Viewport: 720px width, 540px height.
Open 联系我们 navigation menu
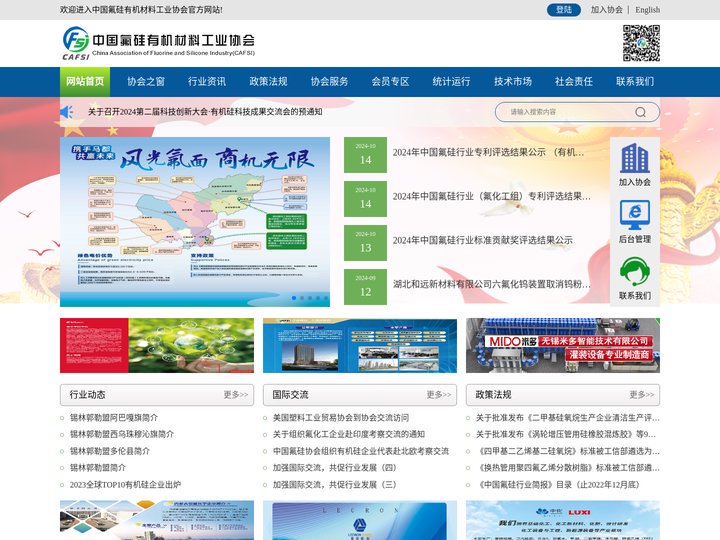(635, 82)
